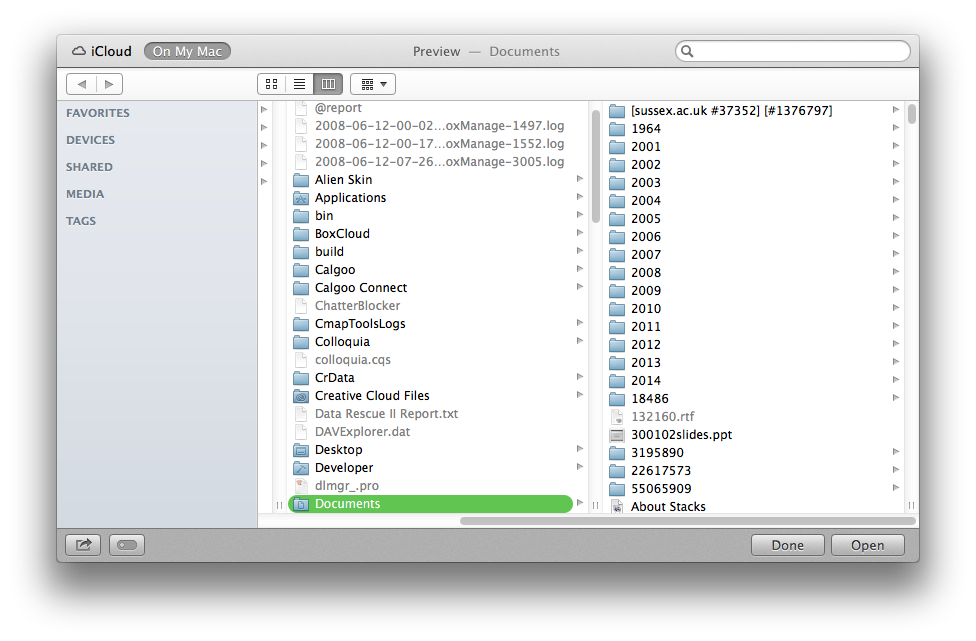This screenshot has height=641, width=976.
Task: Expand the 2001 folder arrow
Action: point(895,146)
